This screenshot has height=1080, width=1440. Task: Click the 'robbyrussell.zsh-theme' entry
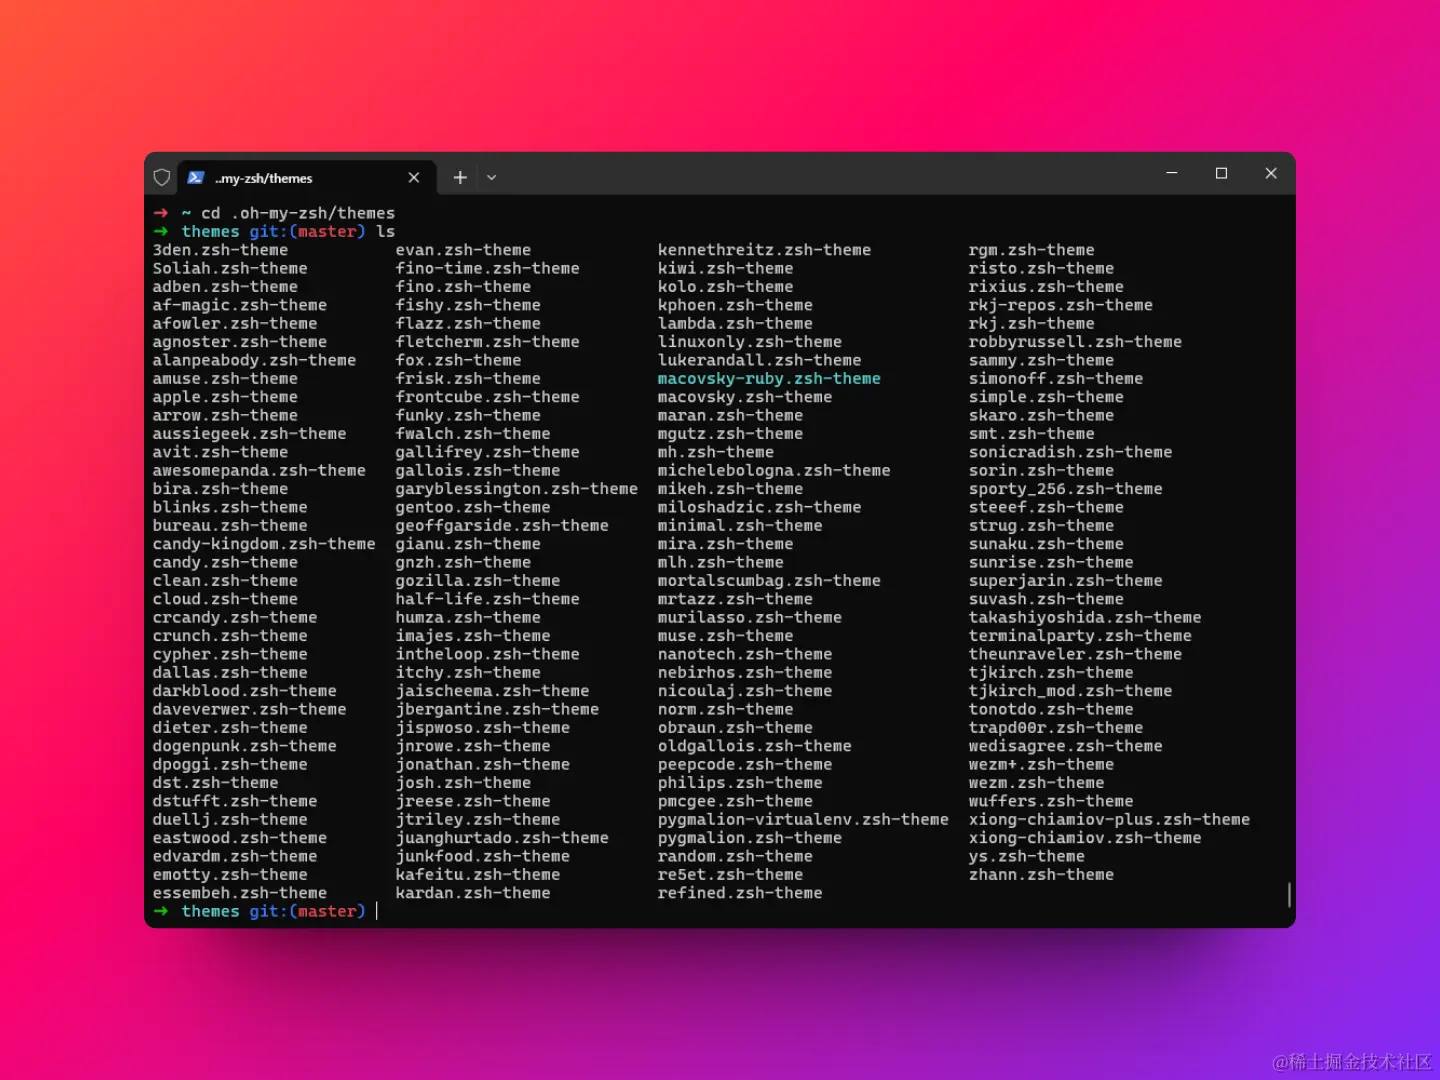pyautogui.click(x=1075, y=342)
